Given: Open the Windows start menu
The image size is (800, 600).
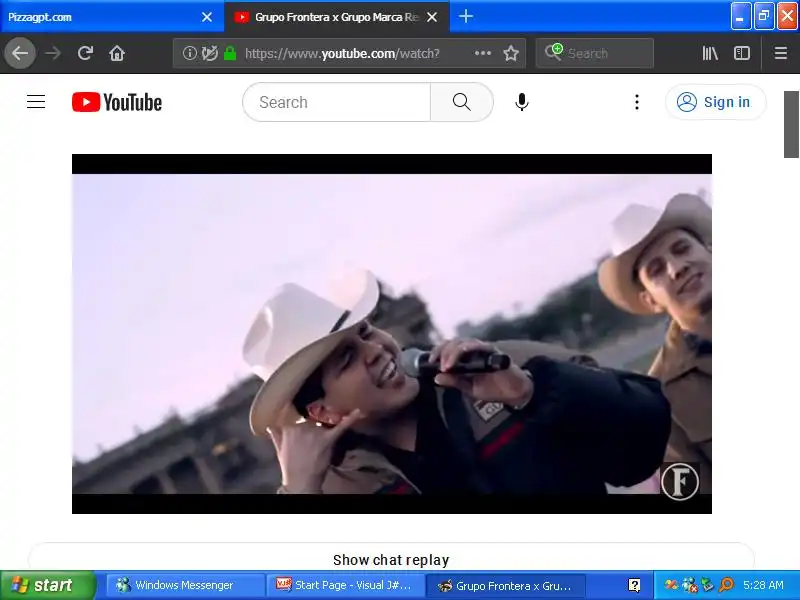Looking at the screenshot, I should pyautogui.click(x=48, y=585).
